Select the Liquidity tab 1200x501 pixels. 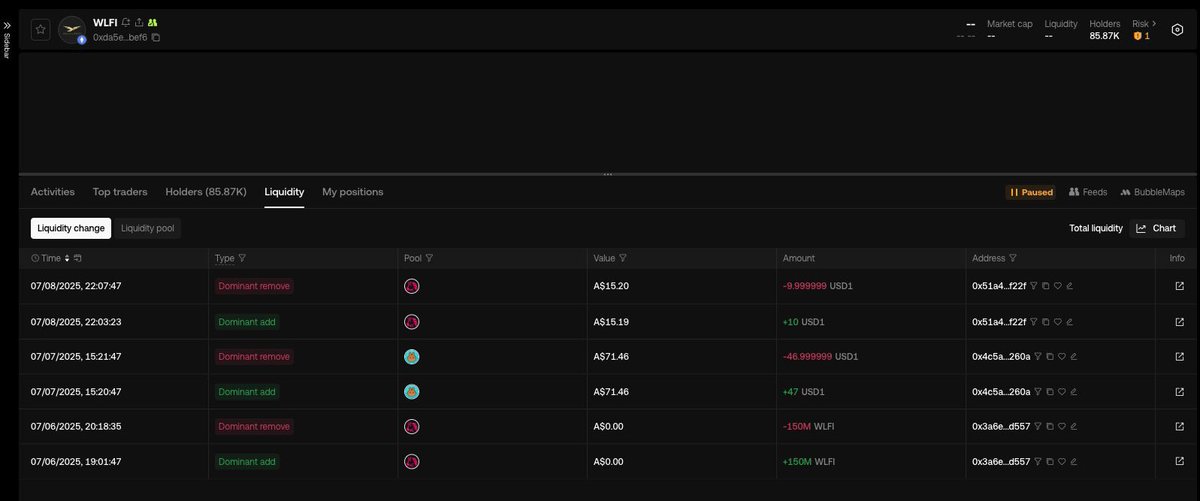[284, 192]
